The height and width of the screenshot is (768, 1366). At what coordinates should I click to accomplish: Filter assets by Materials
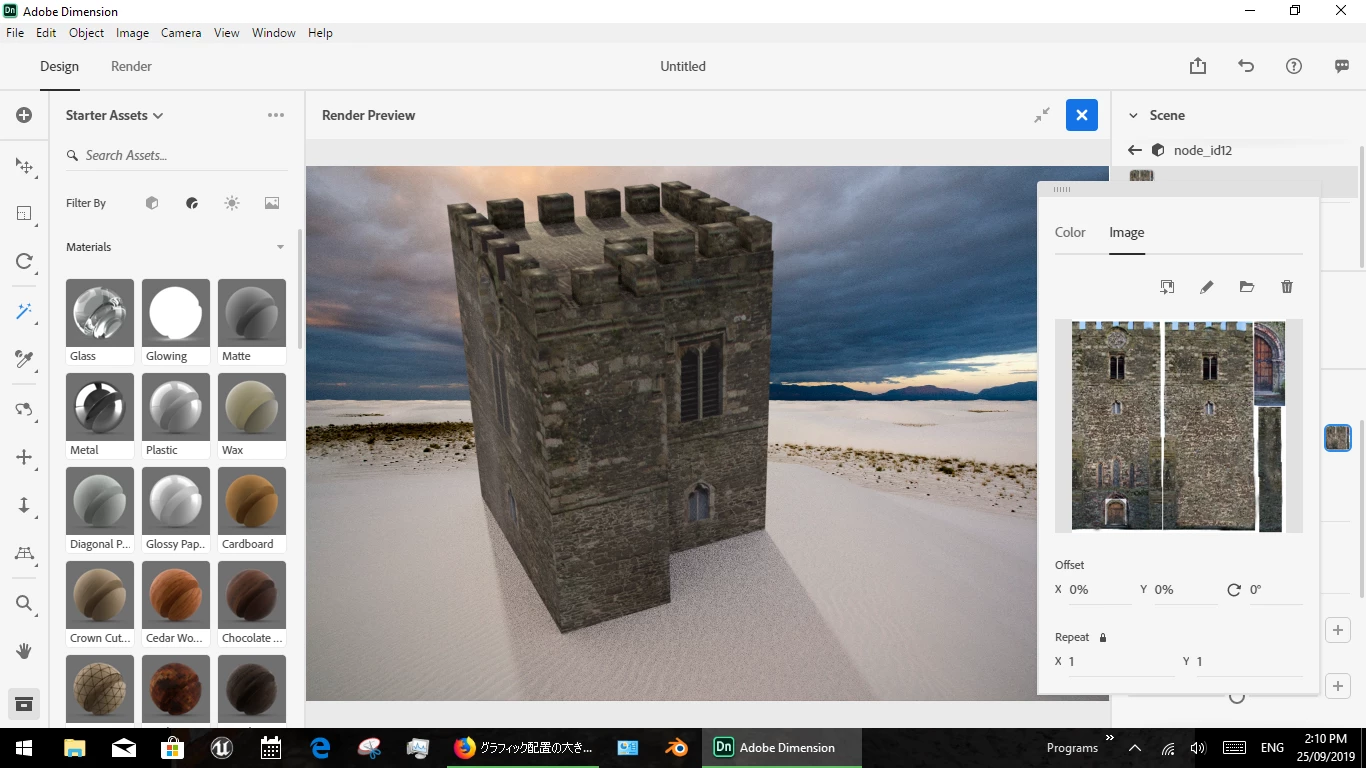192,203
